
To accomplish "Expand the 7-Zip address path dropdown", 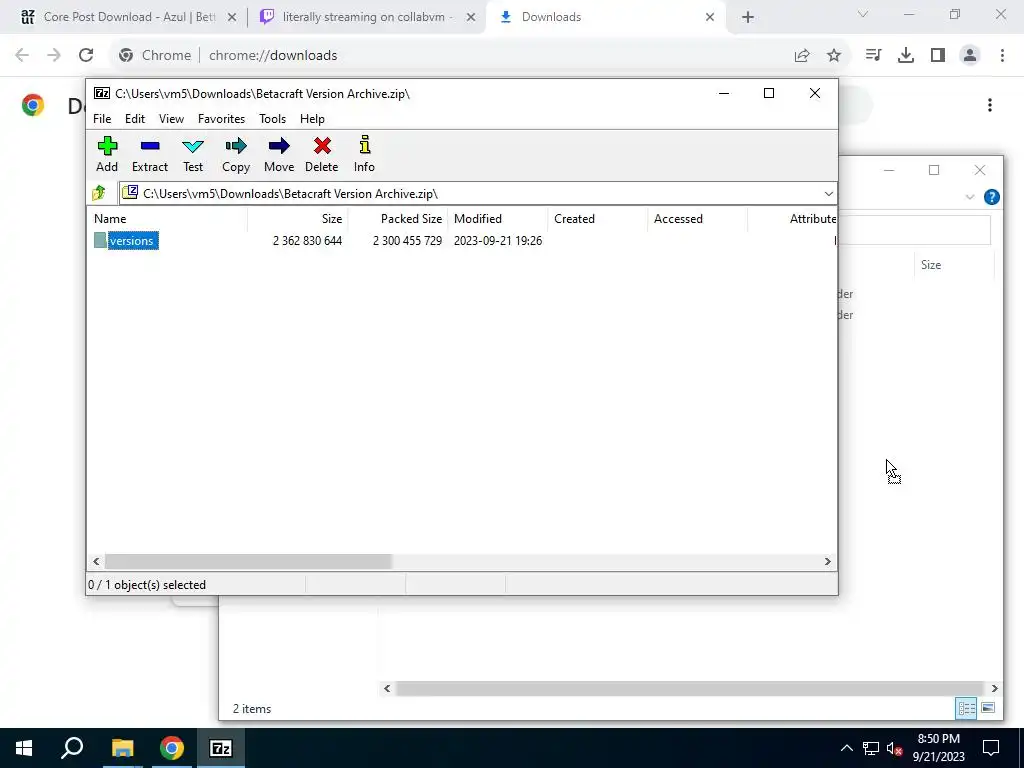I will (x=828, y=193).
